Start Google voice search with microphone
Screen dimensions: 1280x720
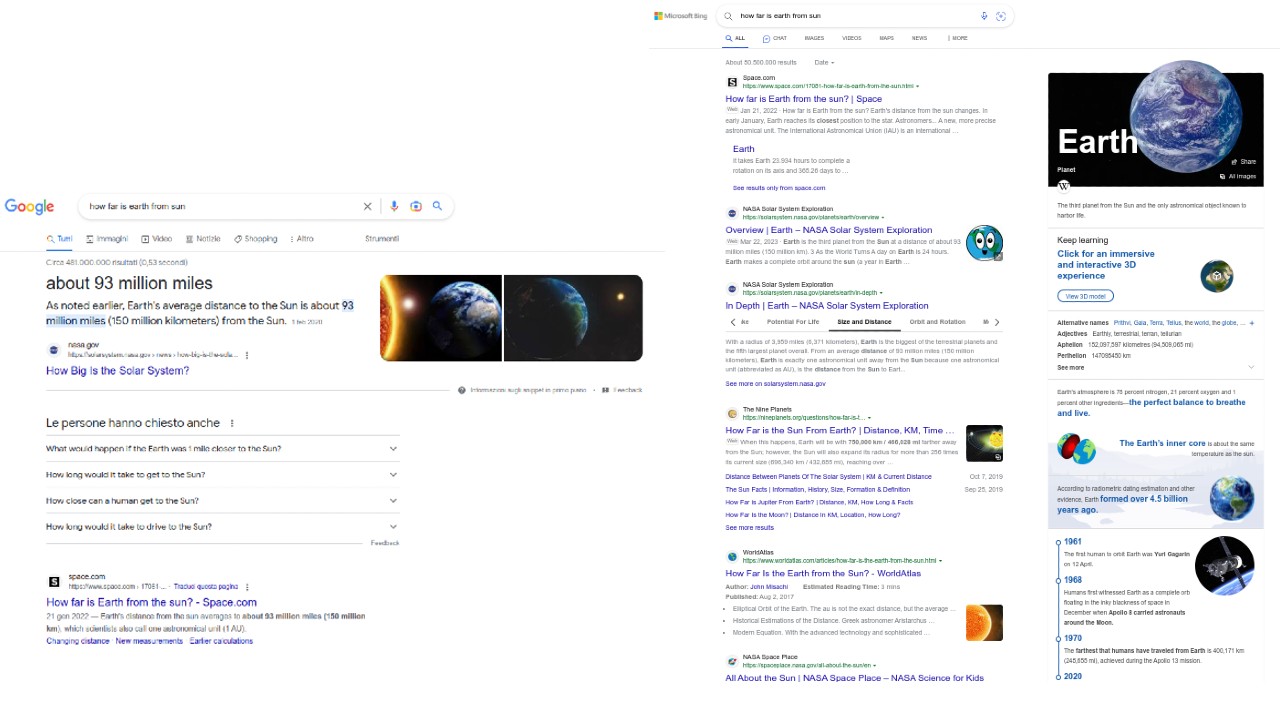pyautogui.click(x=394, y=206)
